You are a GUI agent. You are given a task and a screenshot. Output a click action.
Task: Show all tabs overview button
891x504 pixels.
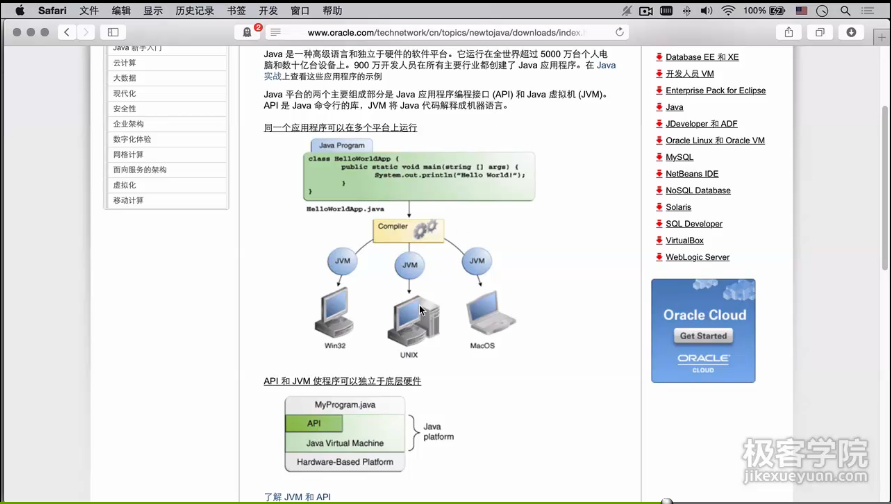tap(820, 32)
